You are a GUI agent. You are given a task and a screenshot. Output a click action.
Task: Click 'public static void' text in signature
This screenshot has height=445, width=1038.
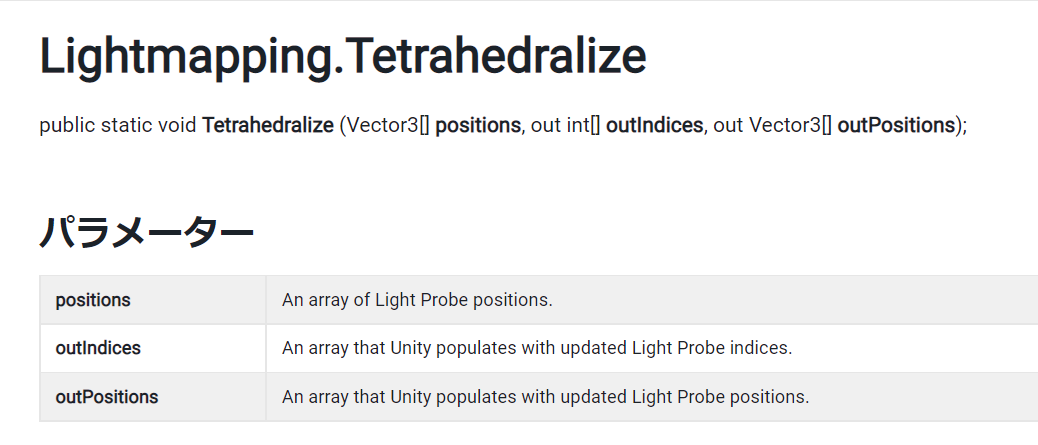pyautogui.click(x=118, y=125)
